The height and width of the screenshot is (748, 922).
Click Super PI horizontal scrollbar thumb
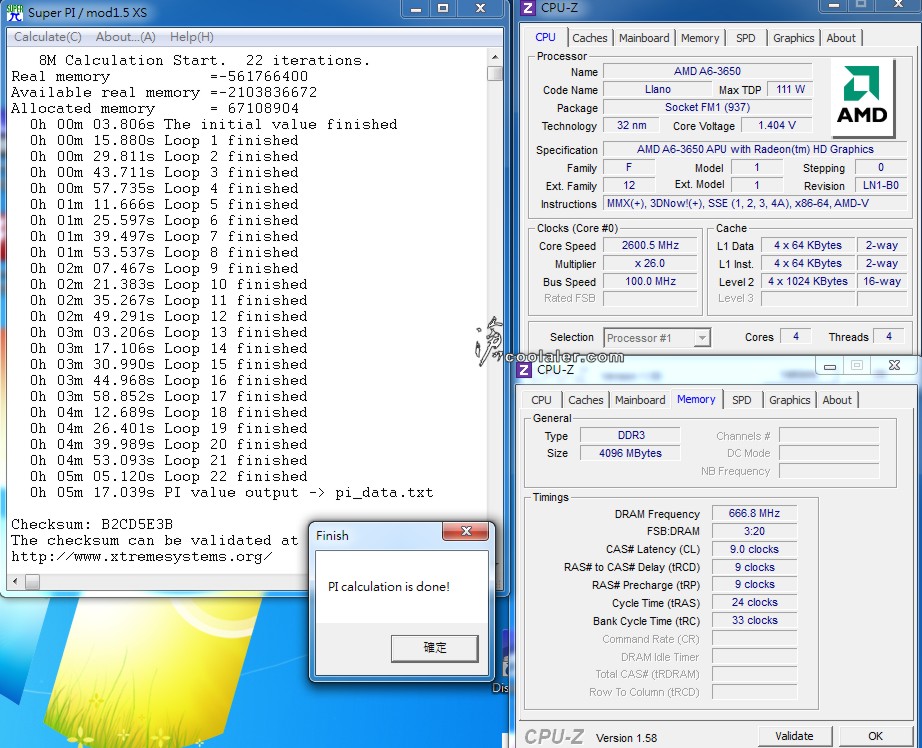[x=32, y=582]
